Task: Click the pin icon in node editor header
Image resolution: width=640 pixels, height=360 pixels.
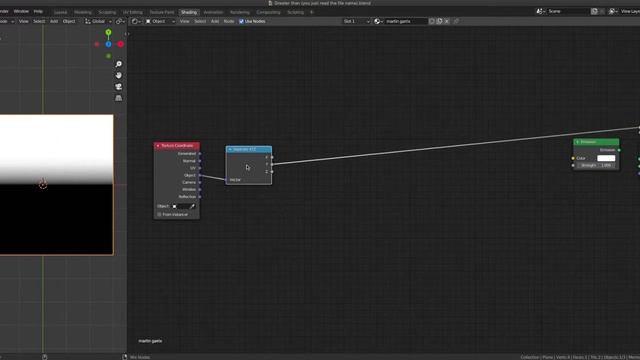Action: tap(456, 21)
